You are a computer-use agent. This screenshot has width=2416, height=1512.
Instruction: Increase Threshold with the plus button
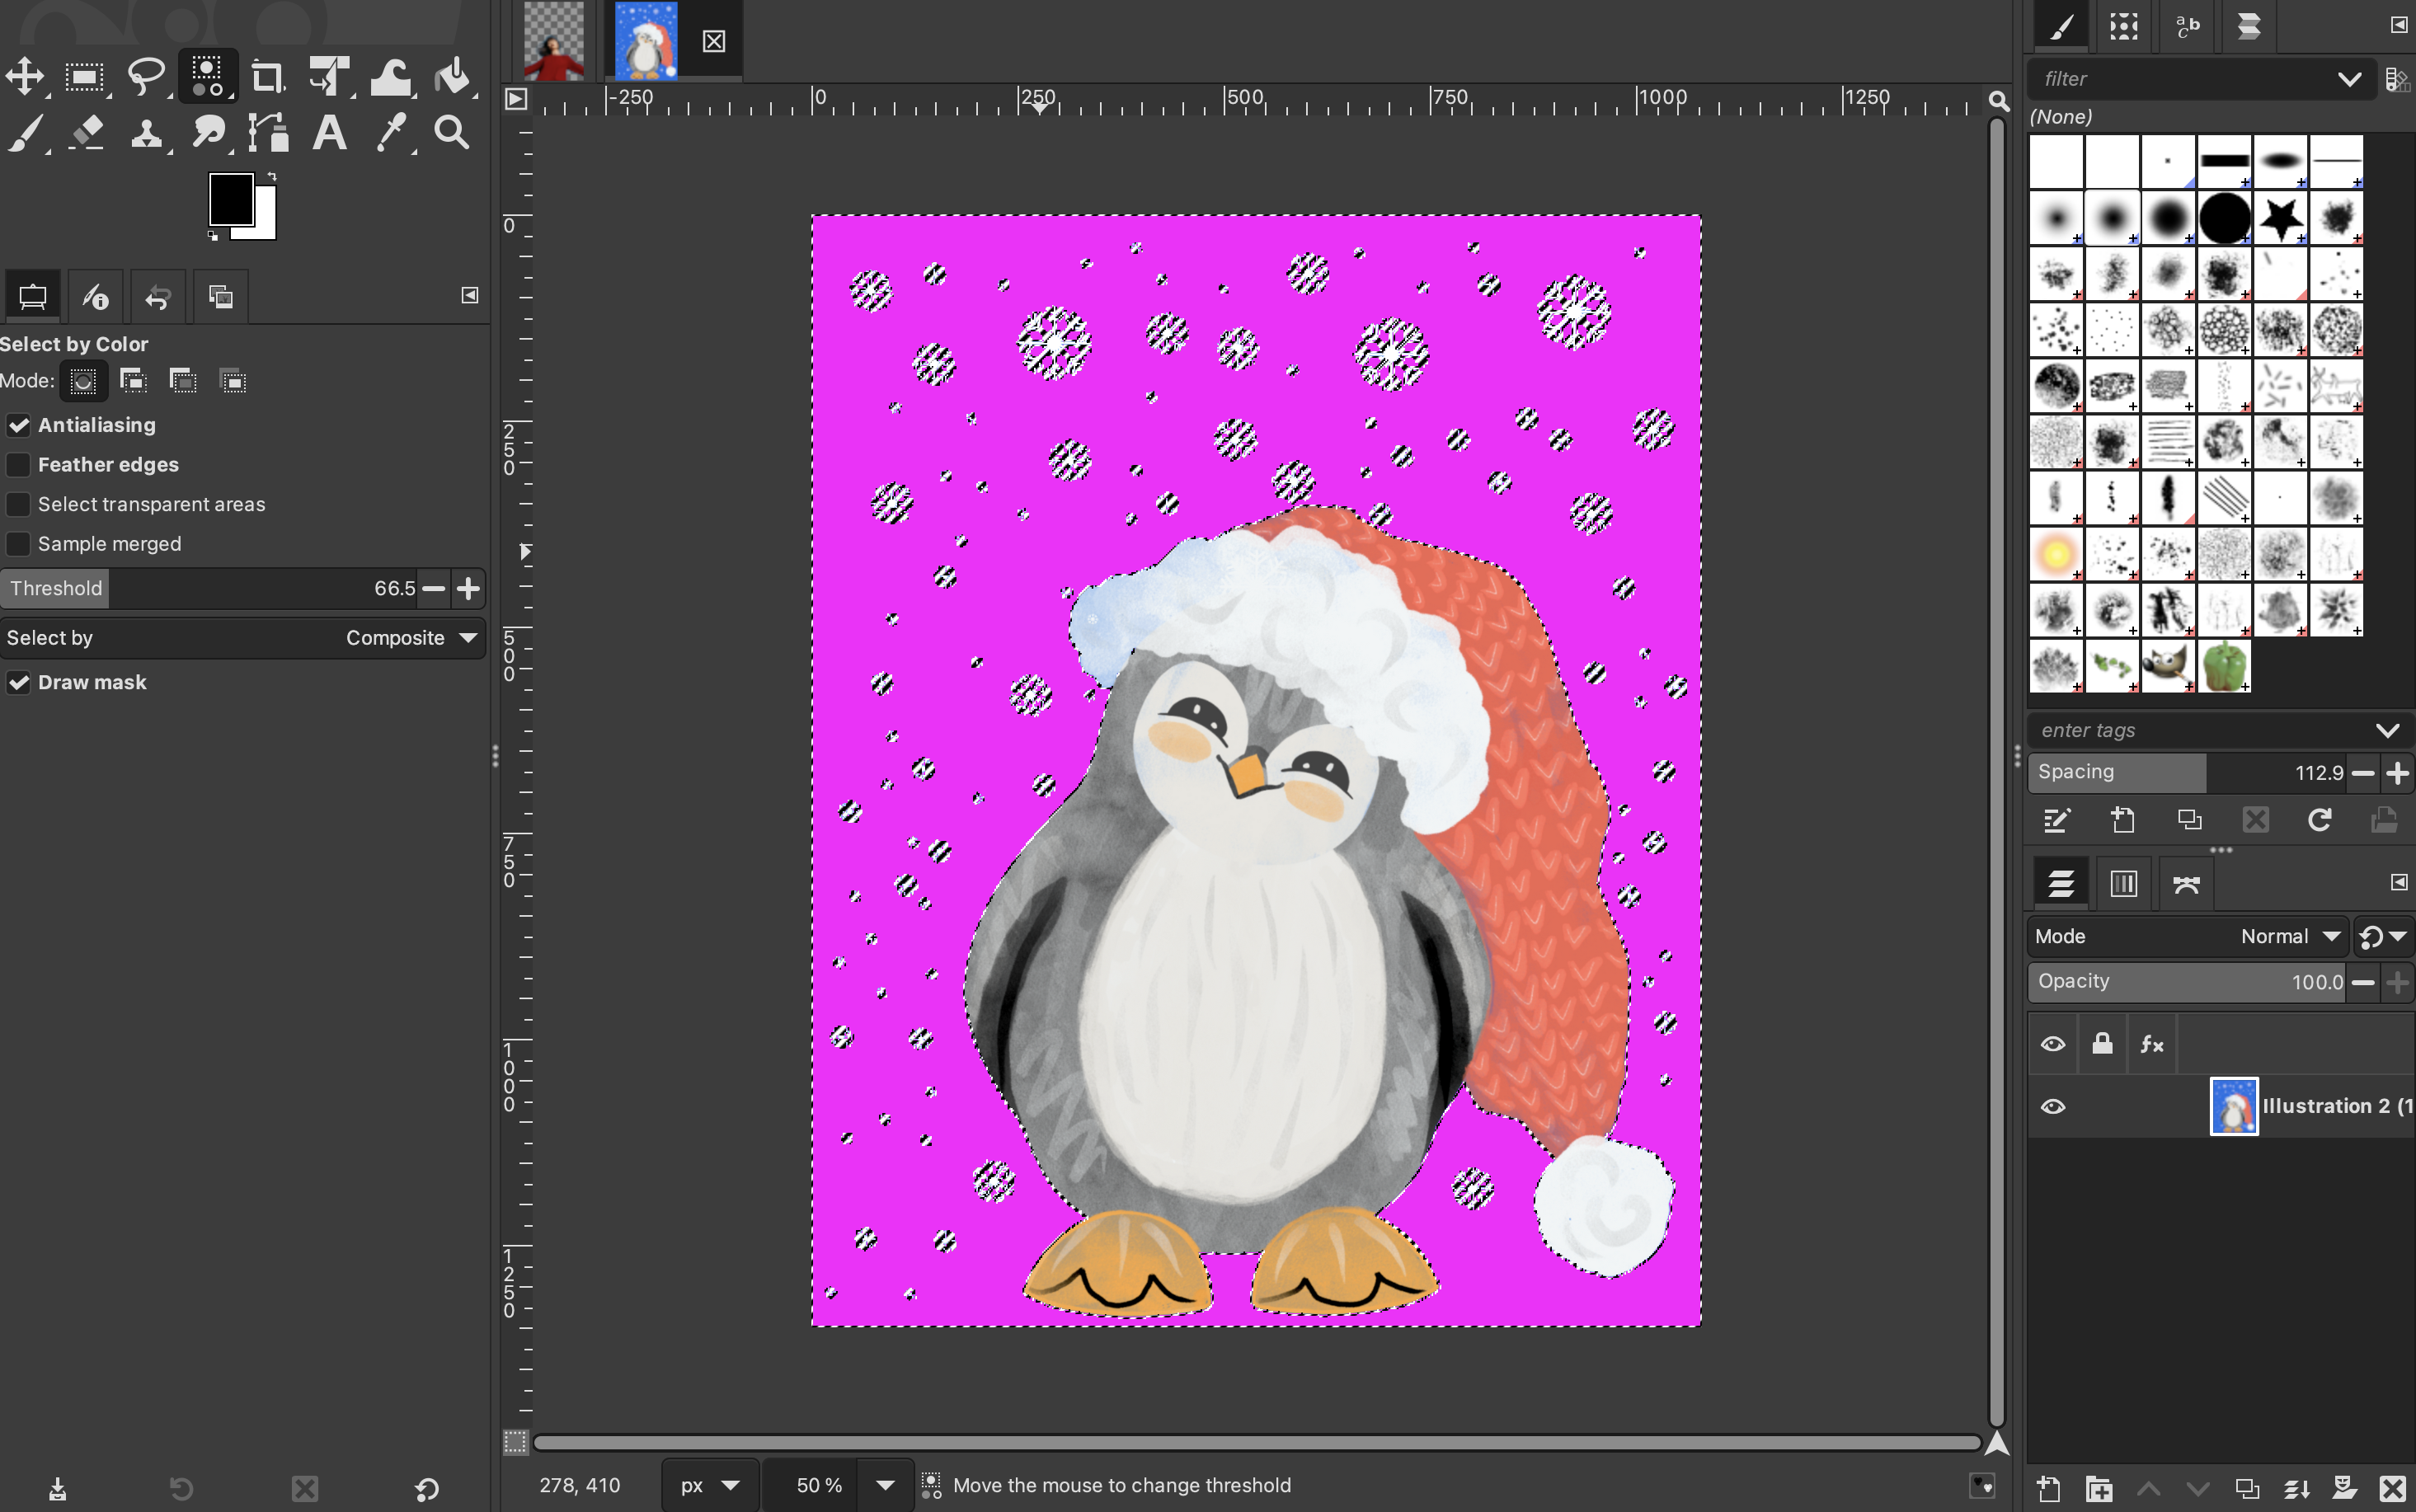(468, 589)
